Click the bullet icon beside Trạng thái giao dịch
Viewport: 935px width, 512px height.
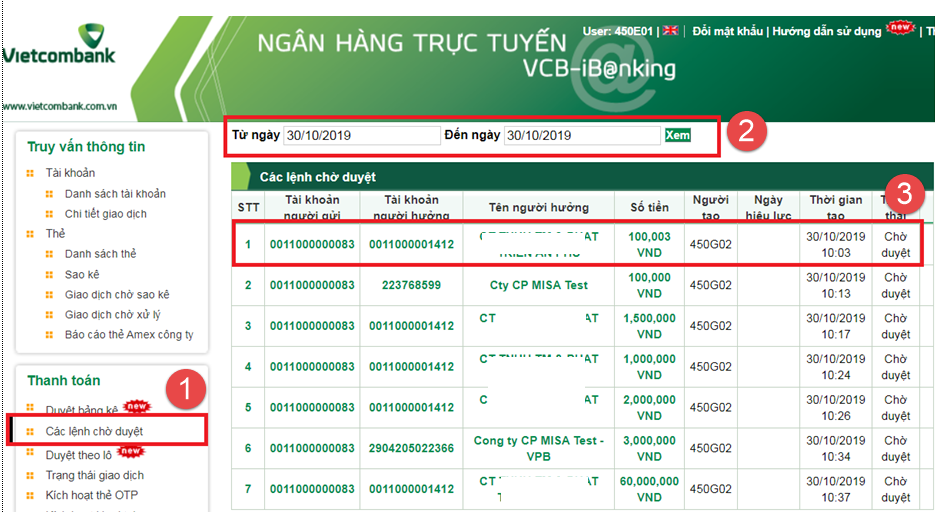30,476
